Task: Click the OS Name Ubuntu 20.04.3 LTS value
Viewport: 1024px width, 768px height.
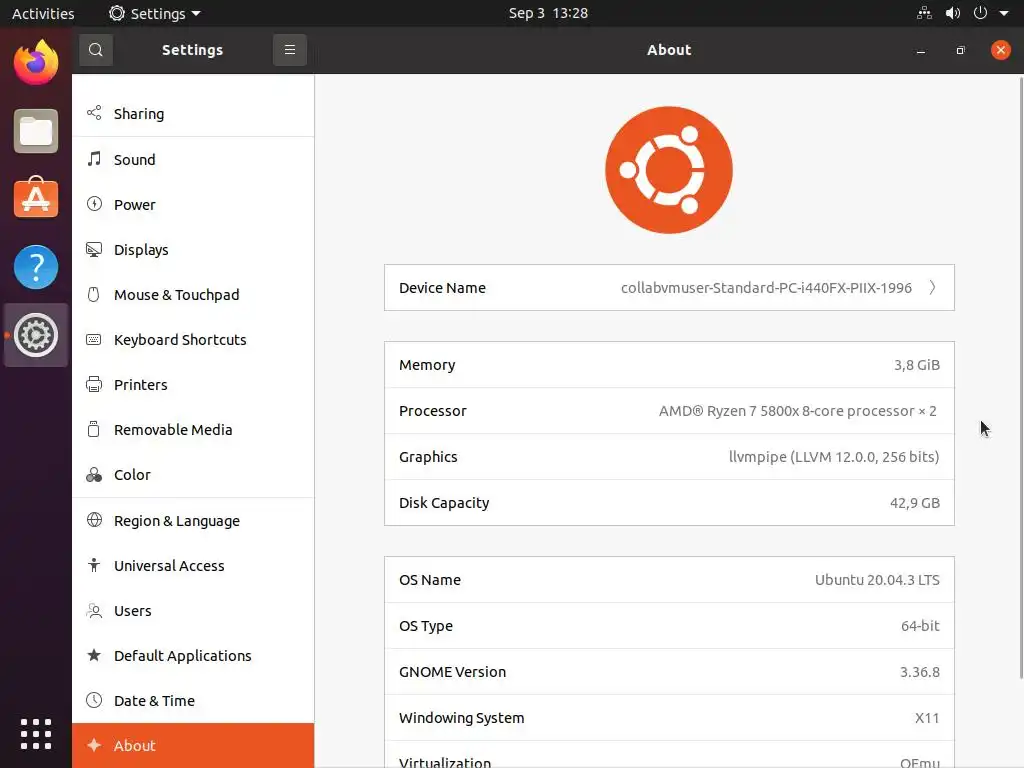Action: 877,580
